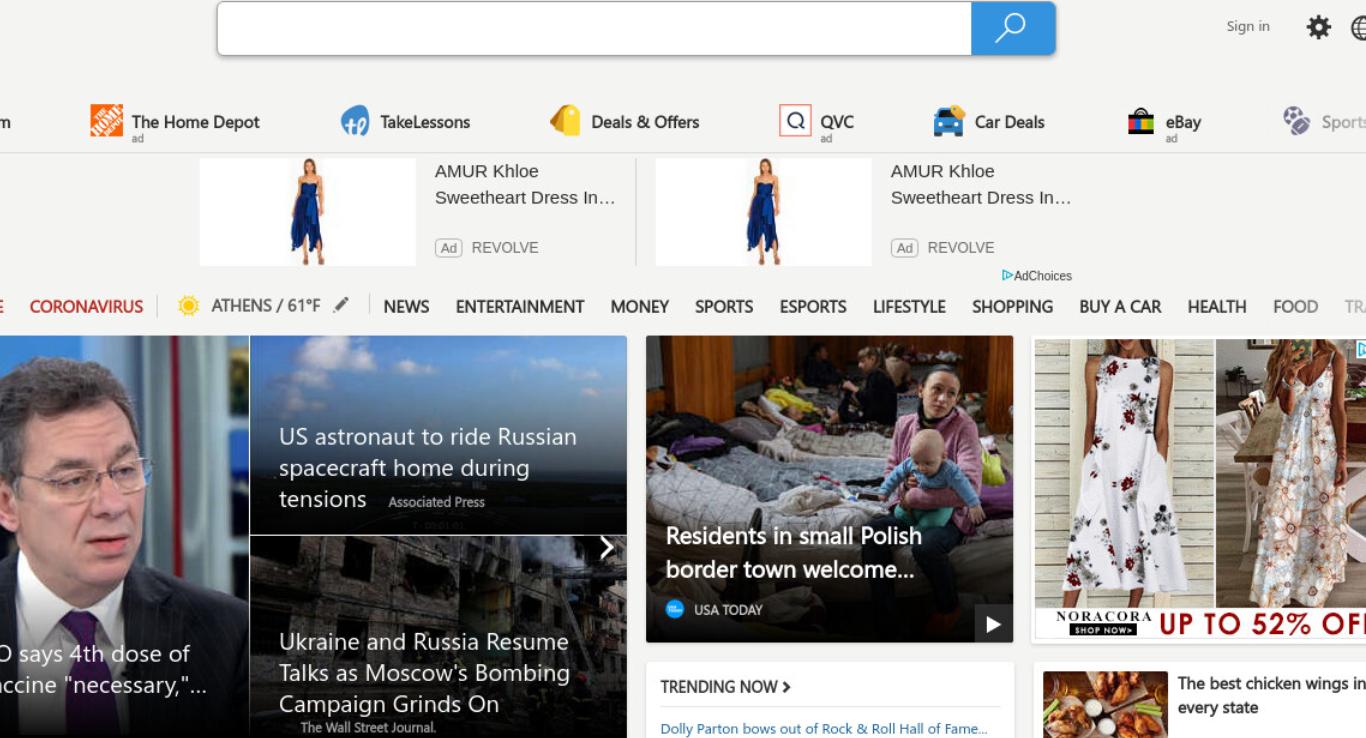Viewport: 1366px width, 738px height.
Task: Click The Wall Street Journal source label
Action: 368,728
